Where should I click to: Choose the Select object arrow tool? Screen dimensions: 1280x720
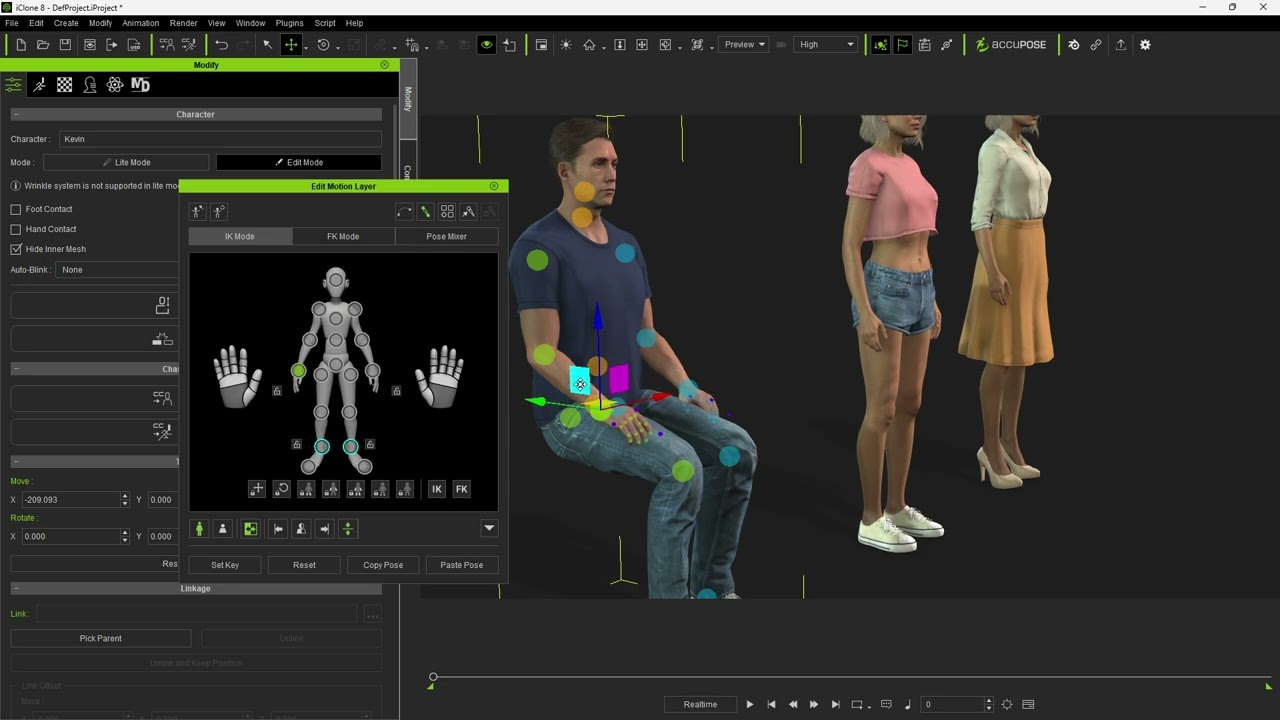pyautogui.click(x=267, y=45)
